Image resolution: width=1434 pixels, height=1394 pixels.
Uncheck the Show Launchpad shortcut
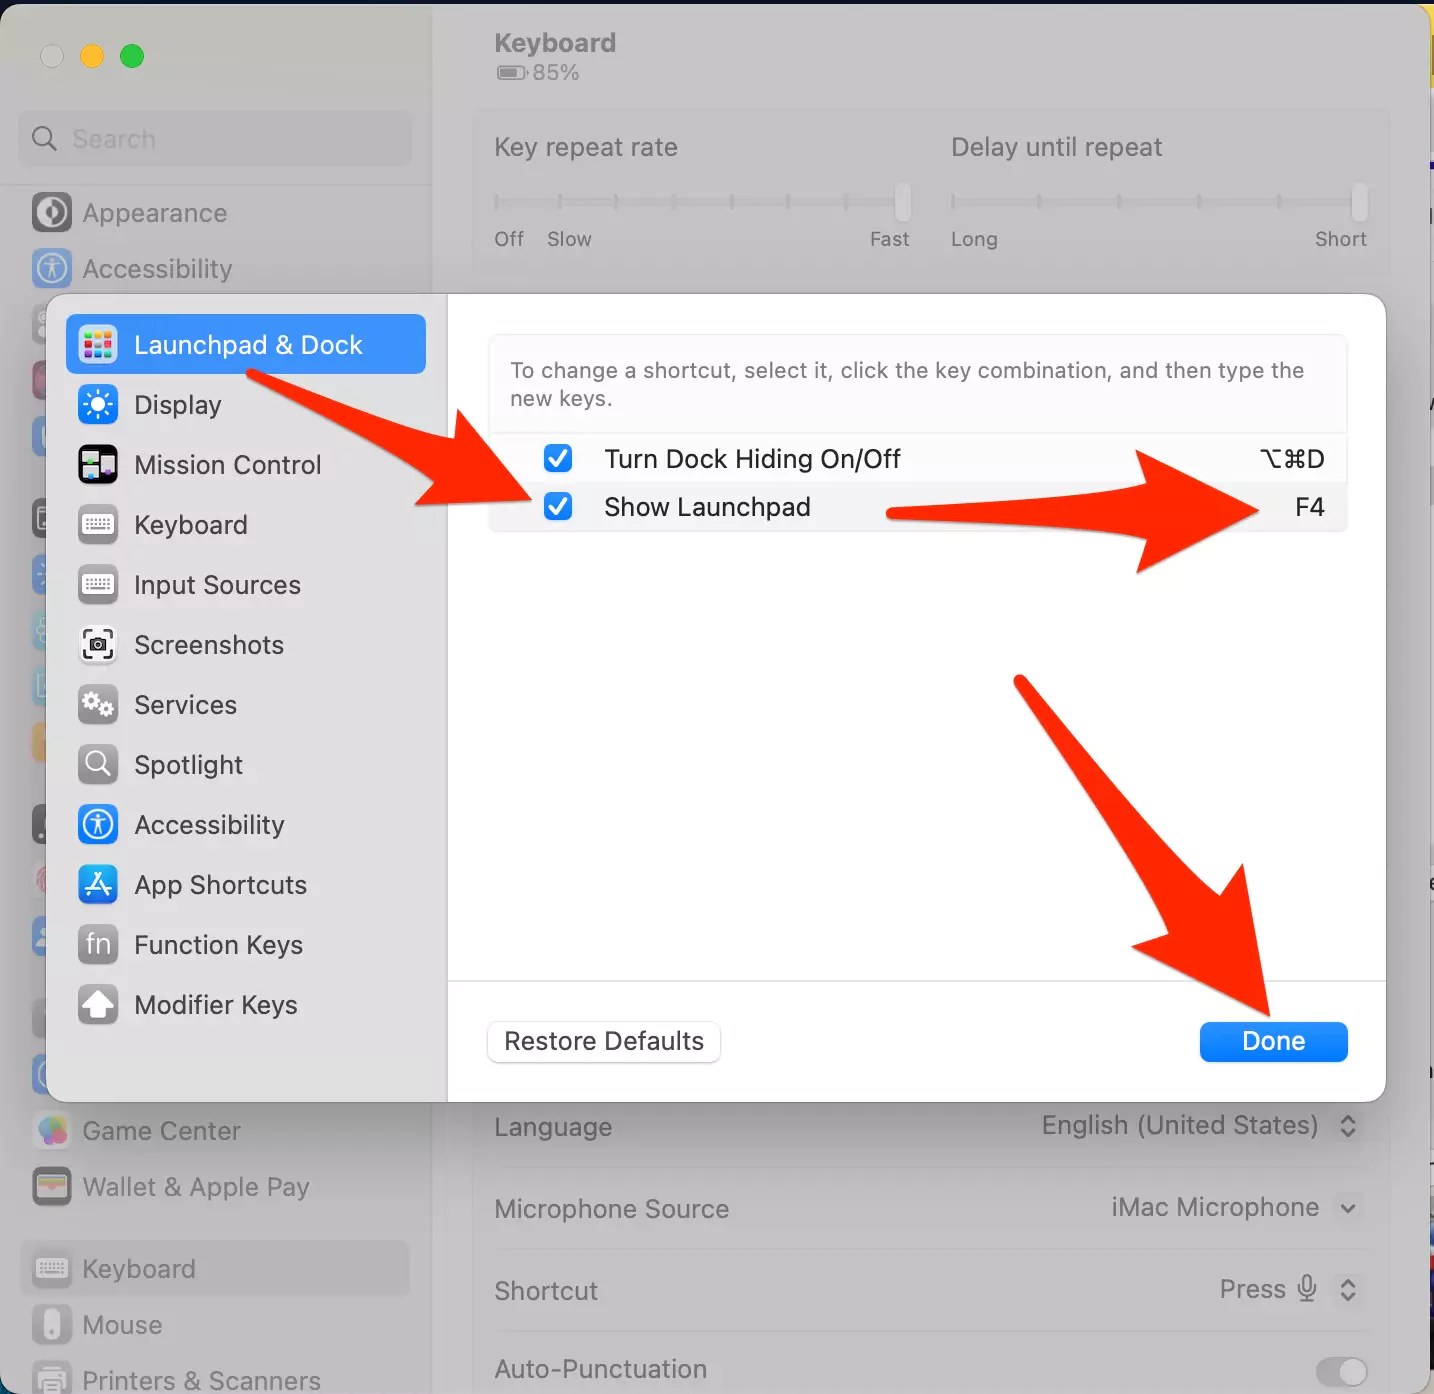(557, 506)
